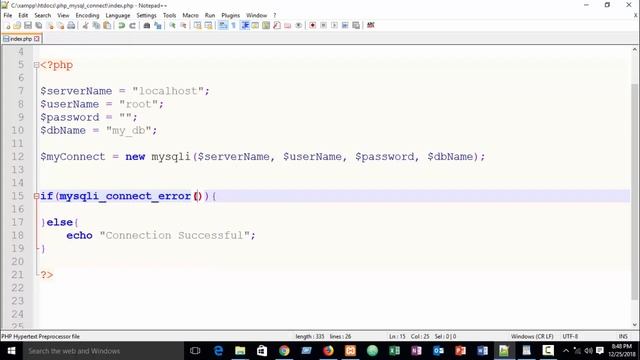
Task: Show hidden tray icons chevron
Action: pyautogui.click(x=566, y=351)
